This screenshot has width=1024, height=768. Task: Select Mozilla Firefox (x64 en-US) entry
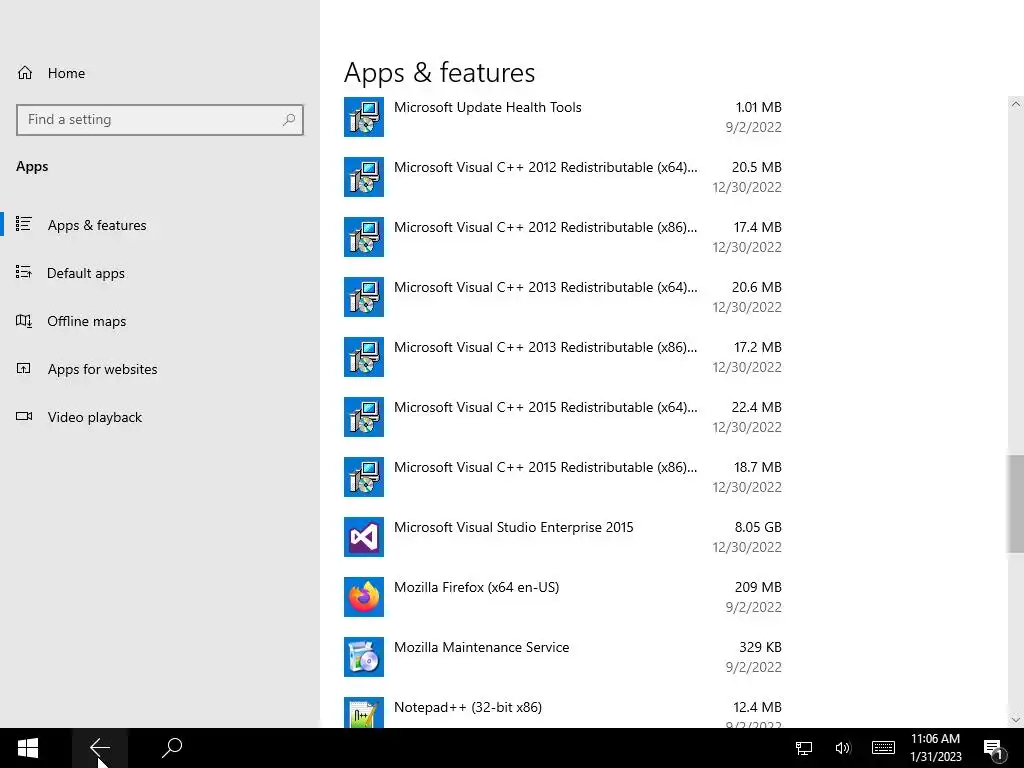[x=563, y=598]
